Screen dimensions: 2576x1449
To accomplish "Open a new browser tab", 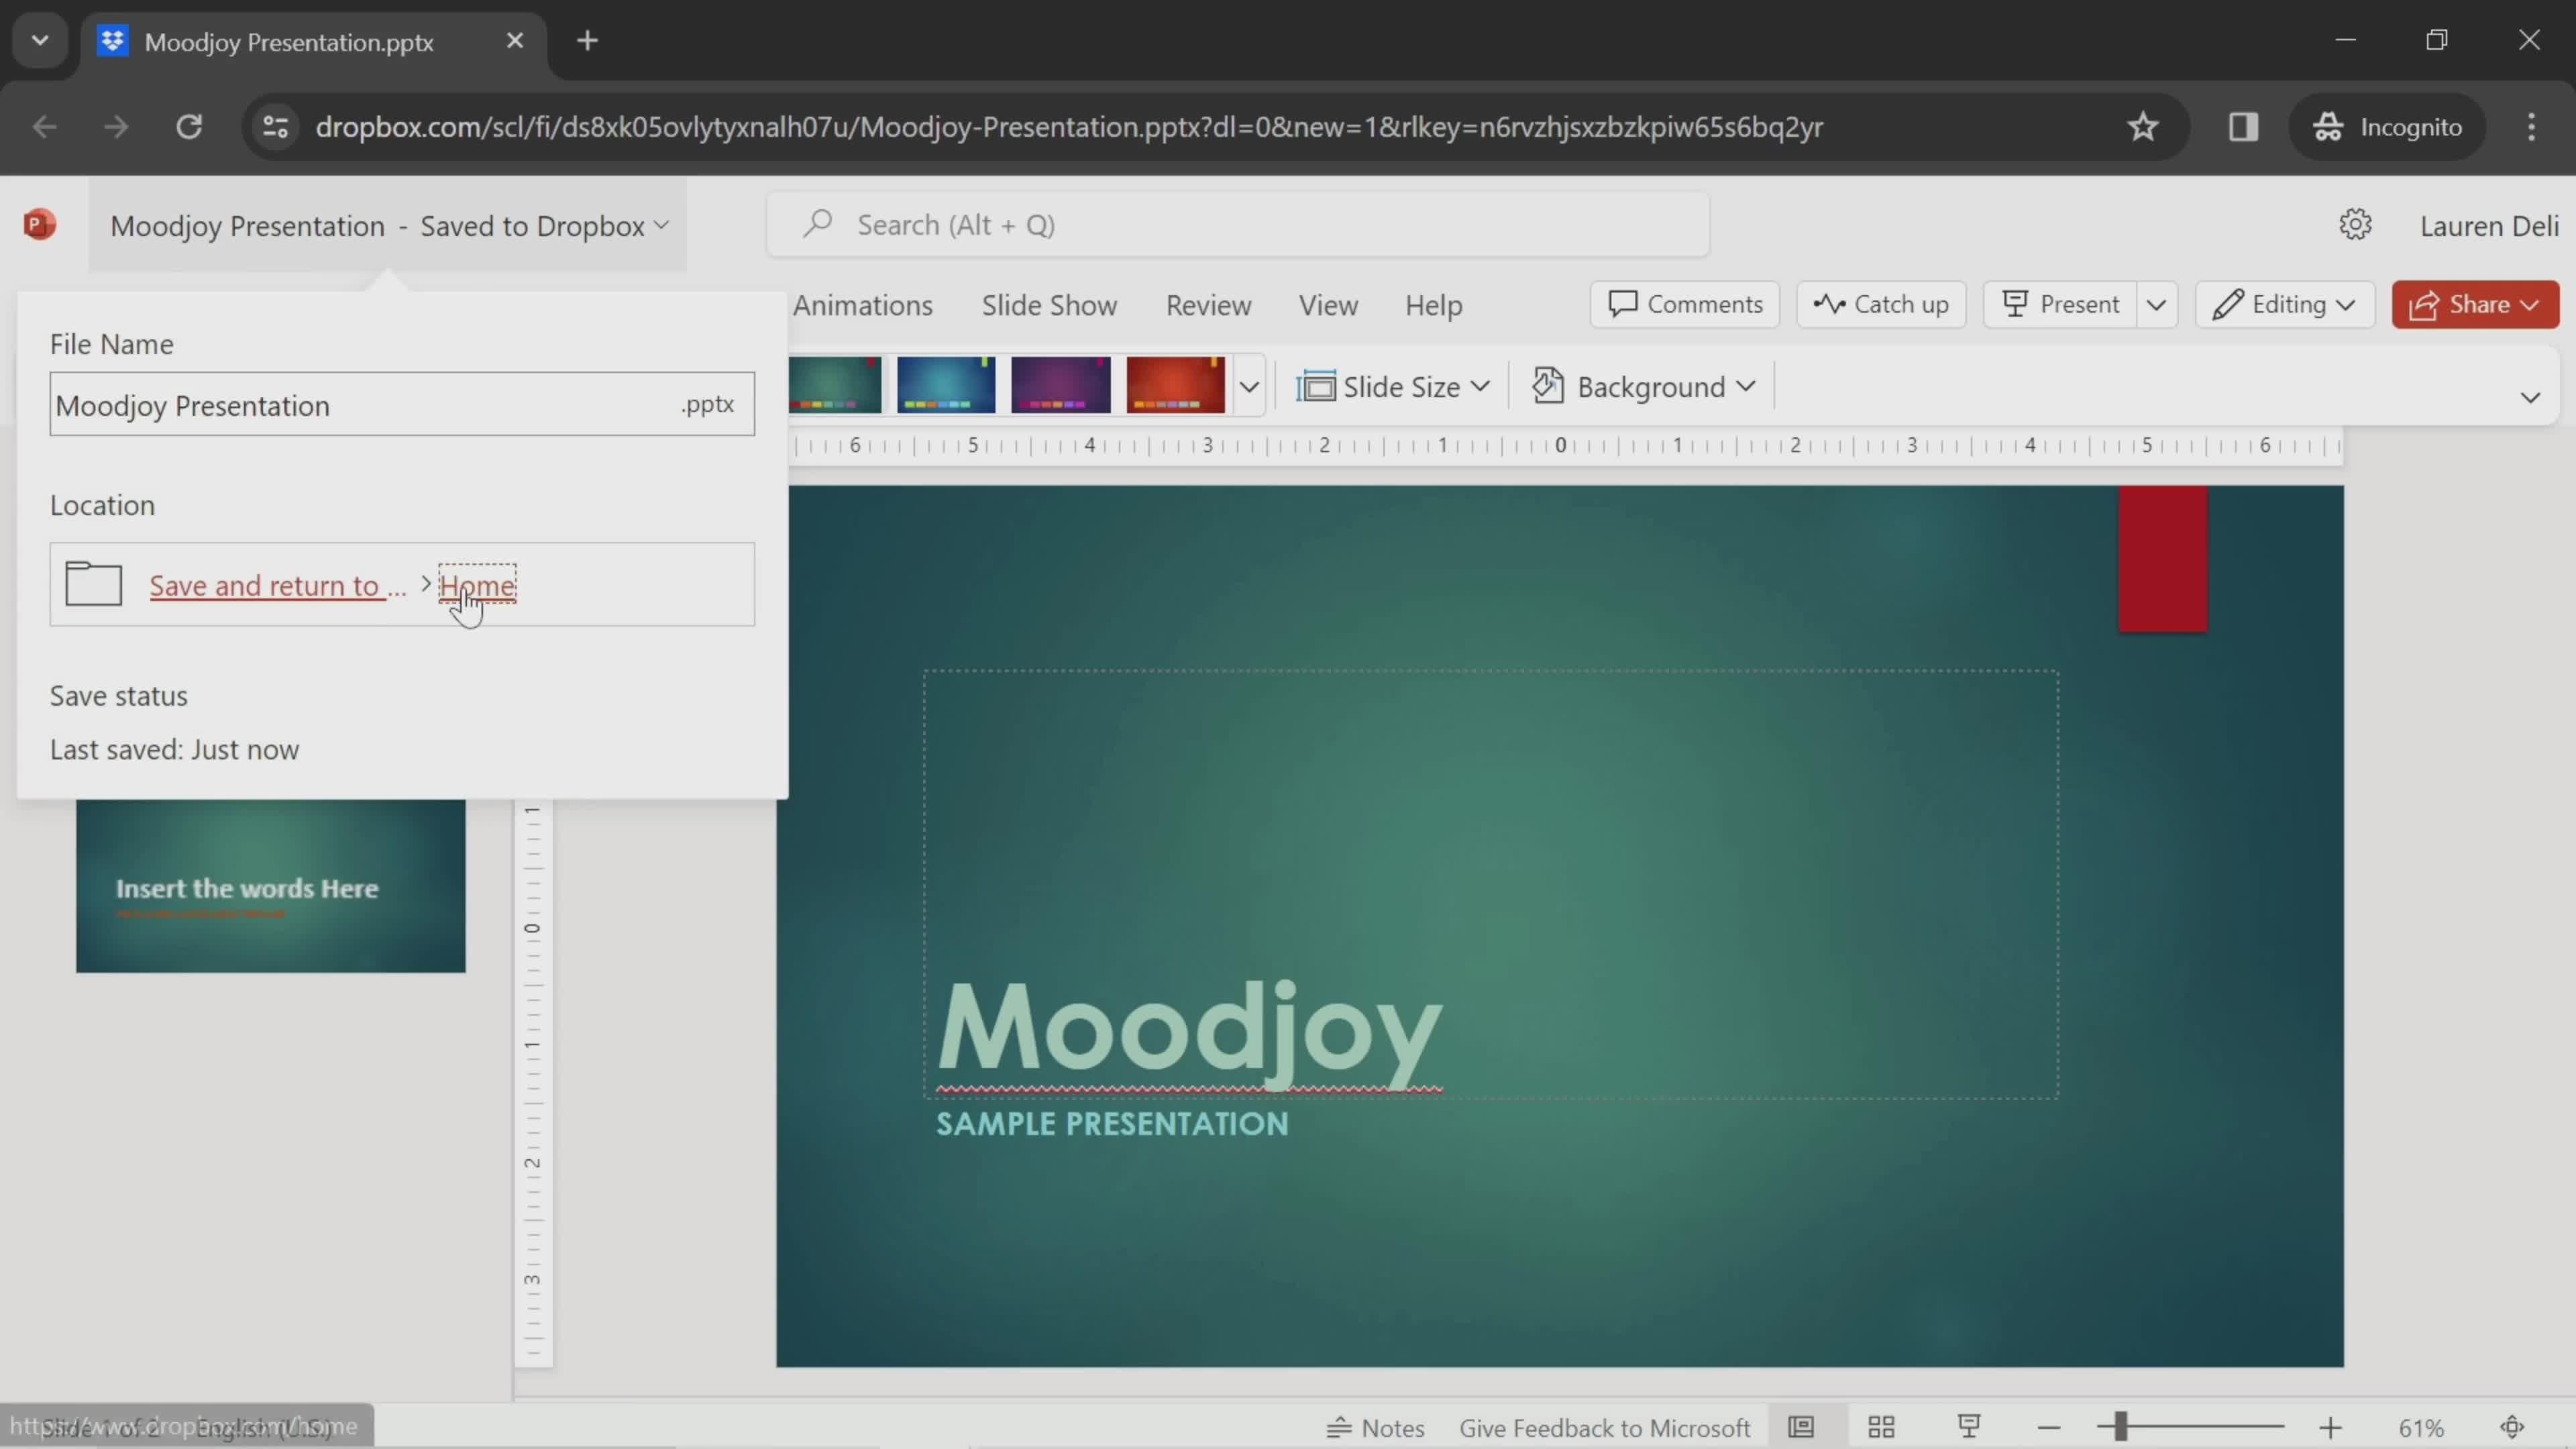I will coord(588,41).
